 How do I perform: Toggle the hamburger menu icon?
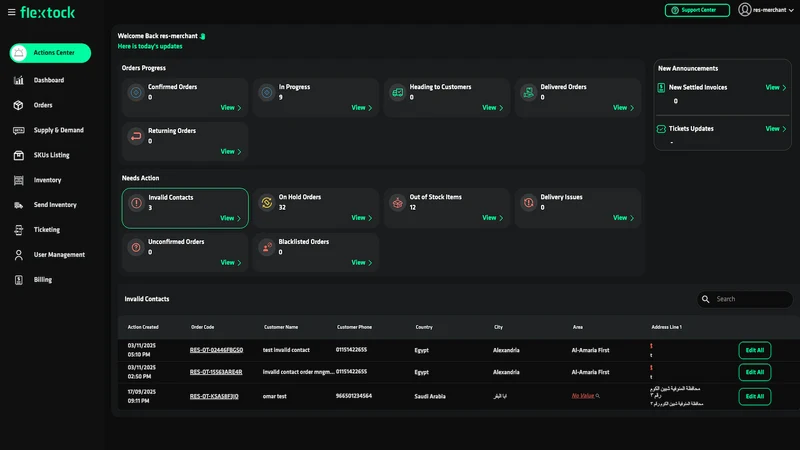coord(11,12)
